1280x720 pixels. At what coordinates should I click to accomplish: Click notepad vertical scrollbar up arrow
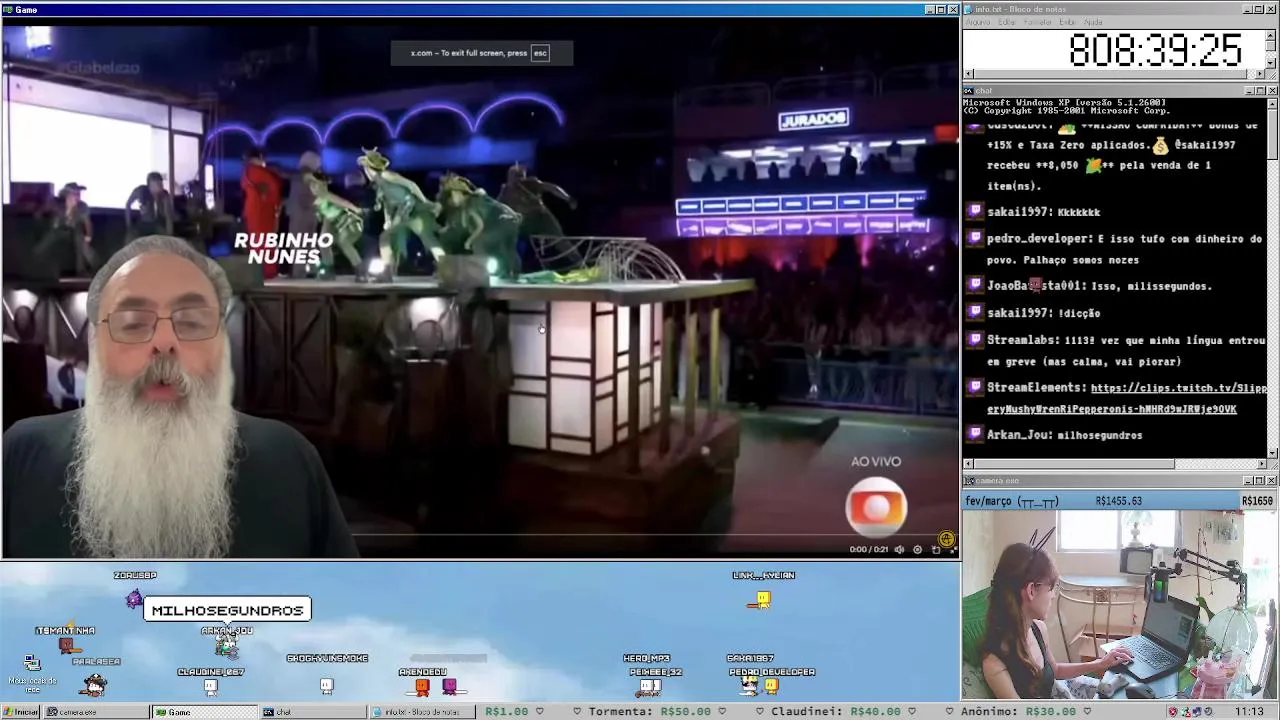pos(1272,34)
